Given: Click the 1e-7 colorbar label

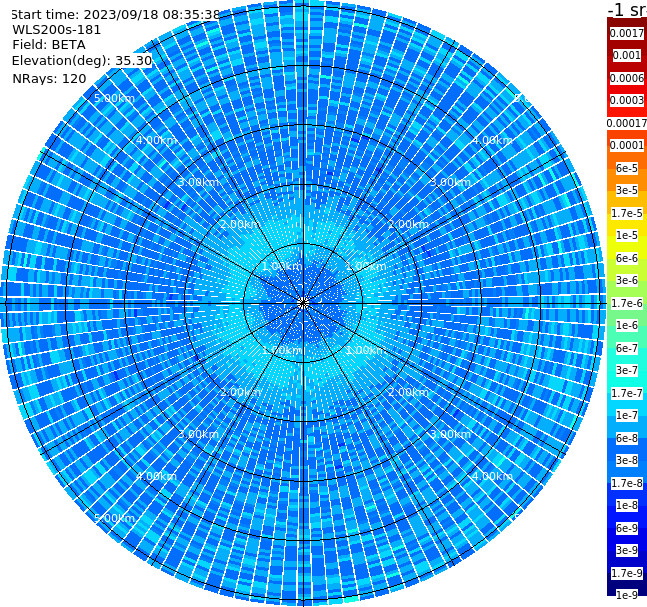Looking at the screenshot, I should [627, 415].
